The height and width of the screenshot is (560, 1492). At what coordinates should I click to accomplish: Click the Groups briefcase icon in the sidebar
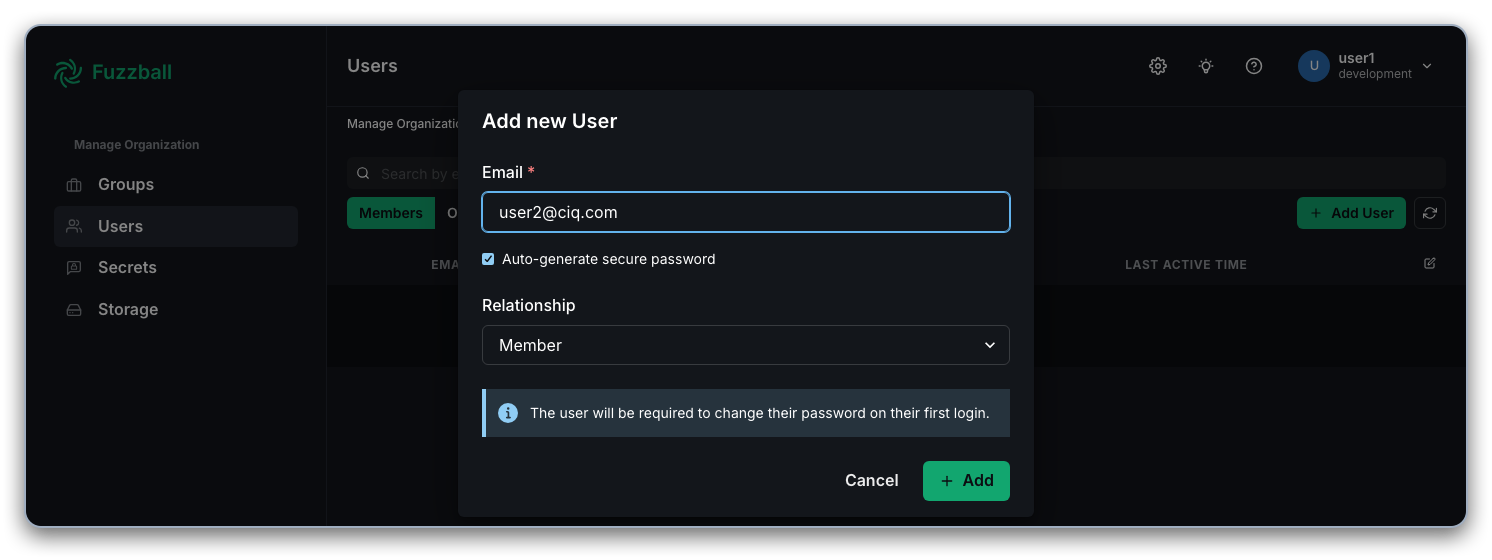74,185
